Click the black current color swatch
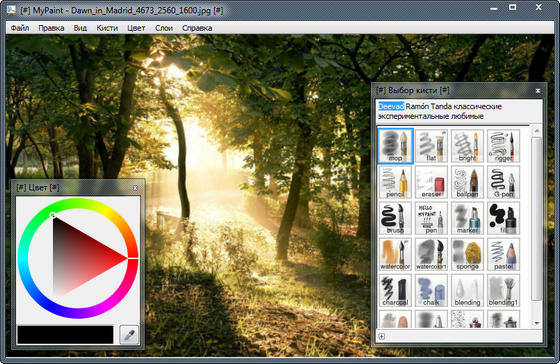The width and height of the screenshot is (560, 364). pos(65,335)
